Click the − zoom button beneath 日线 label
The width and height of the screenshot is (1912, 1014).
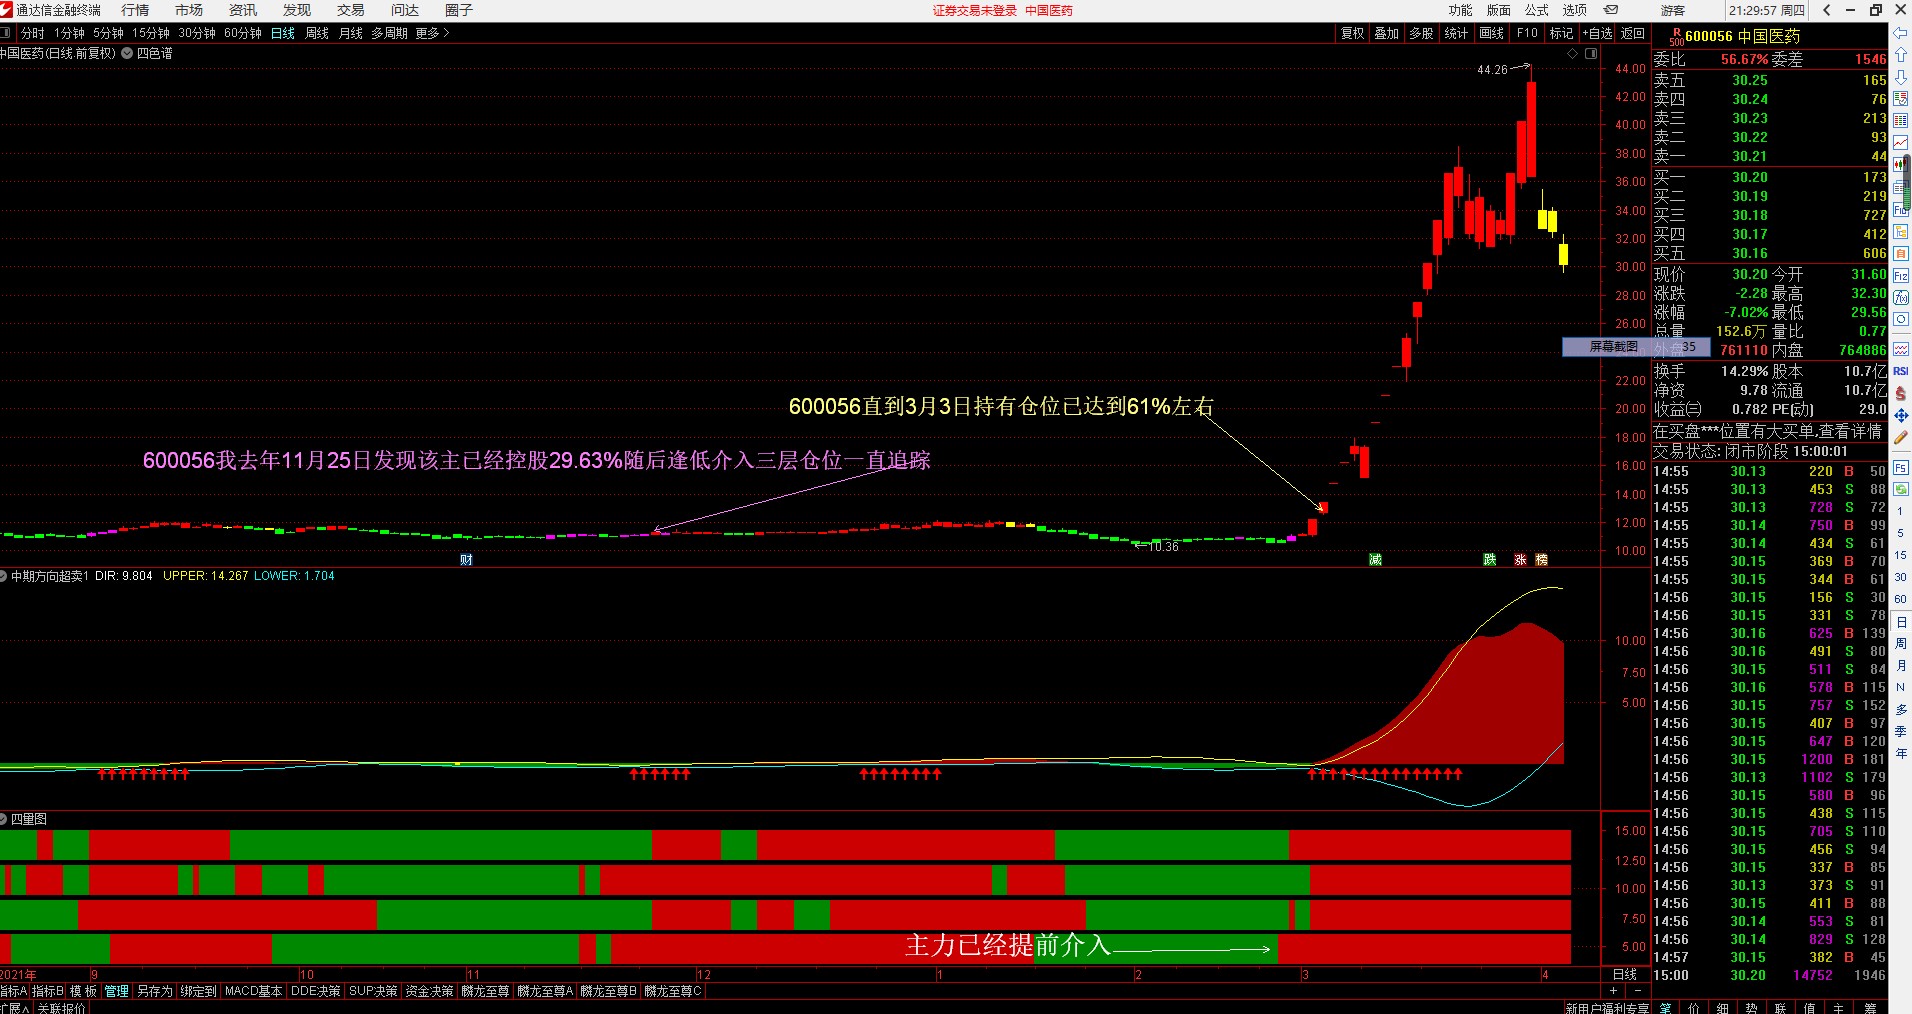pyautogui.click(x=1637, y=990)
